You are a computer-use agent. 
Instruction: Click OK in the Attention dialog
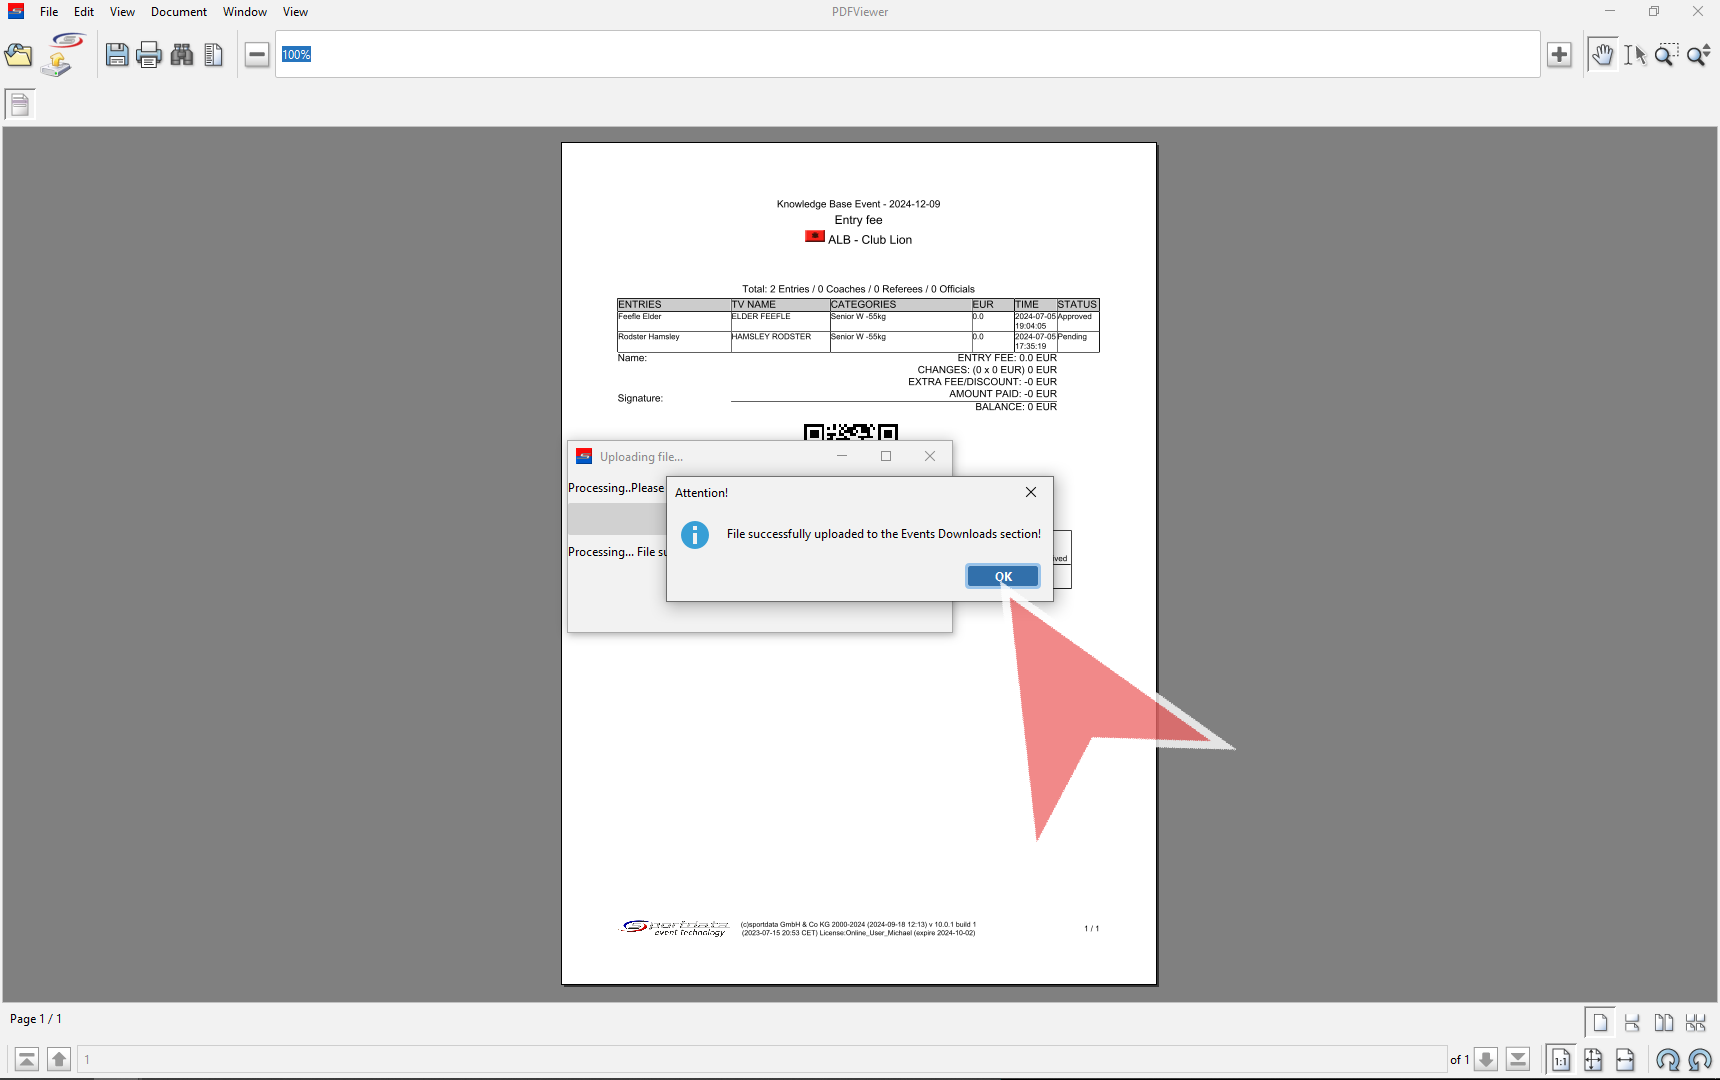(1002, 576)
